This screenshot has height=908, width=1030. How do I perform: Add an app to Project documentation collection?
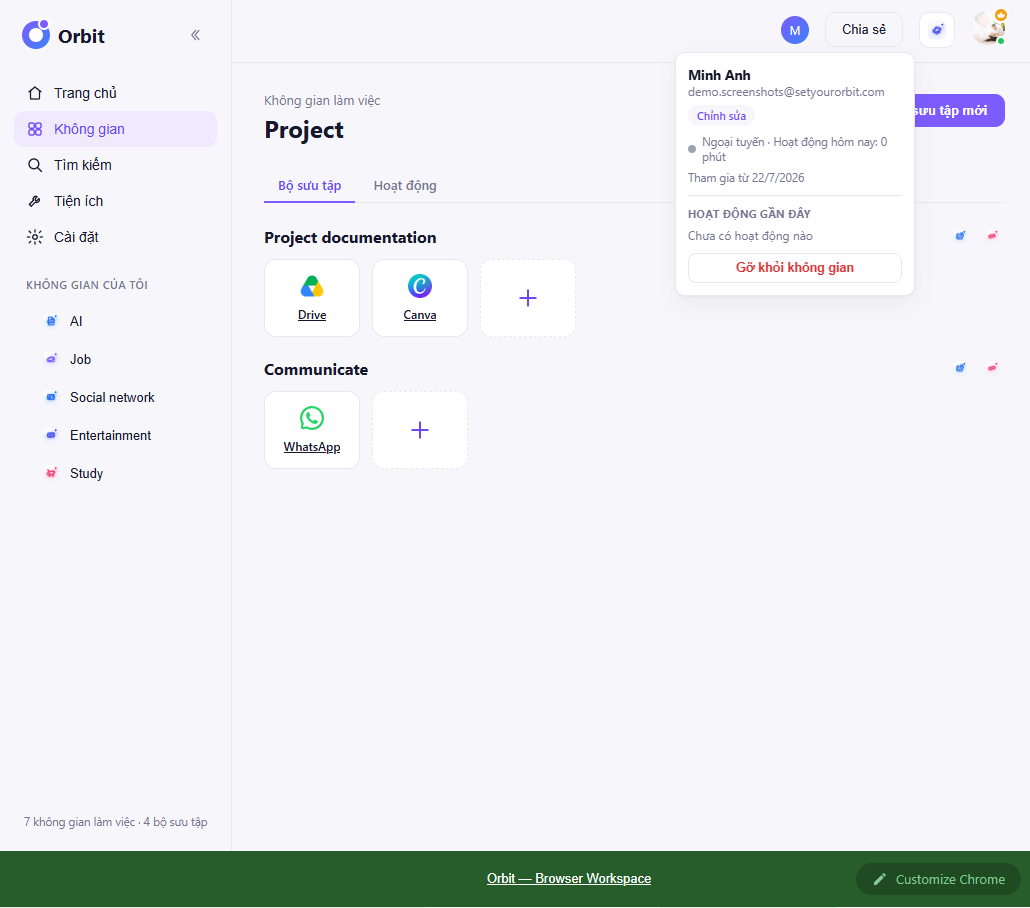click(527, 298)
